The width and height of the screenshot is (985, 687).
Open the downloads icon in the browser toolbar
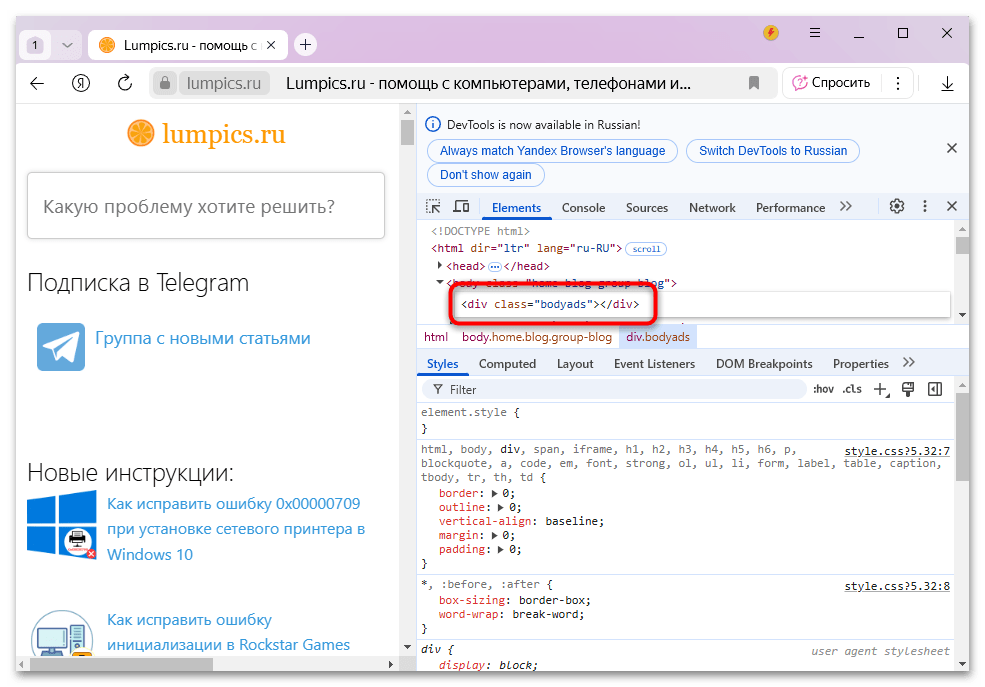(x=947, y=84)
